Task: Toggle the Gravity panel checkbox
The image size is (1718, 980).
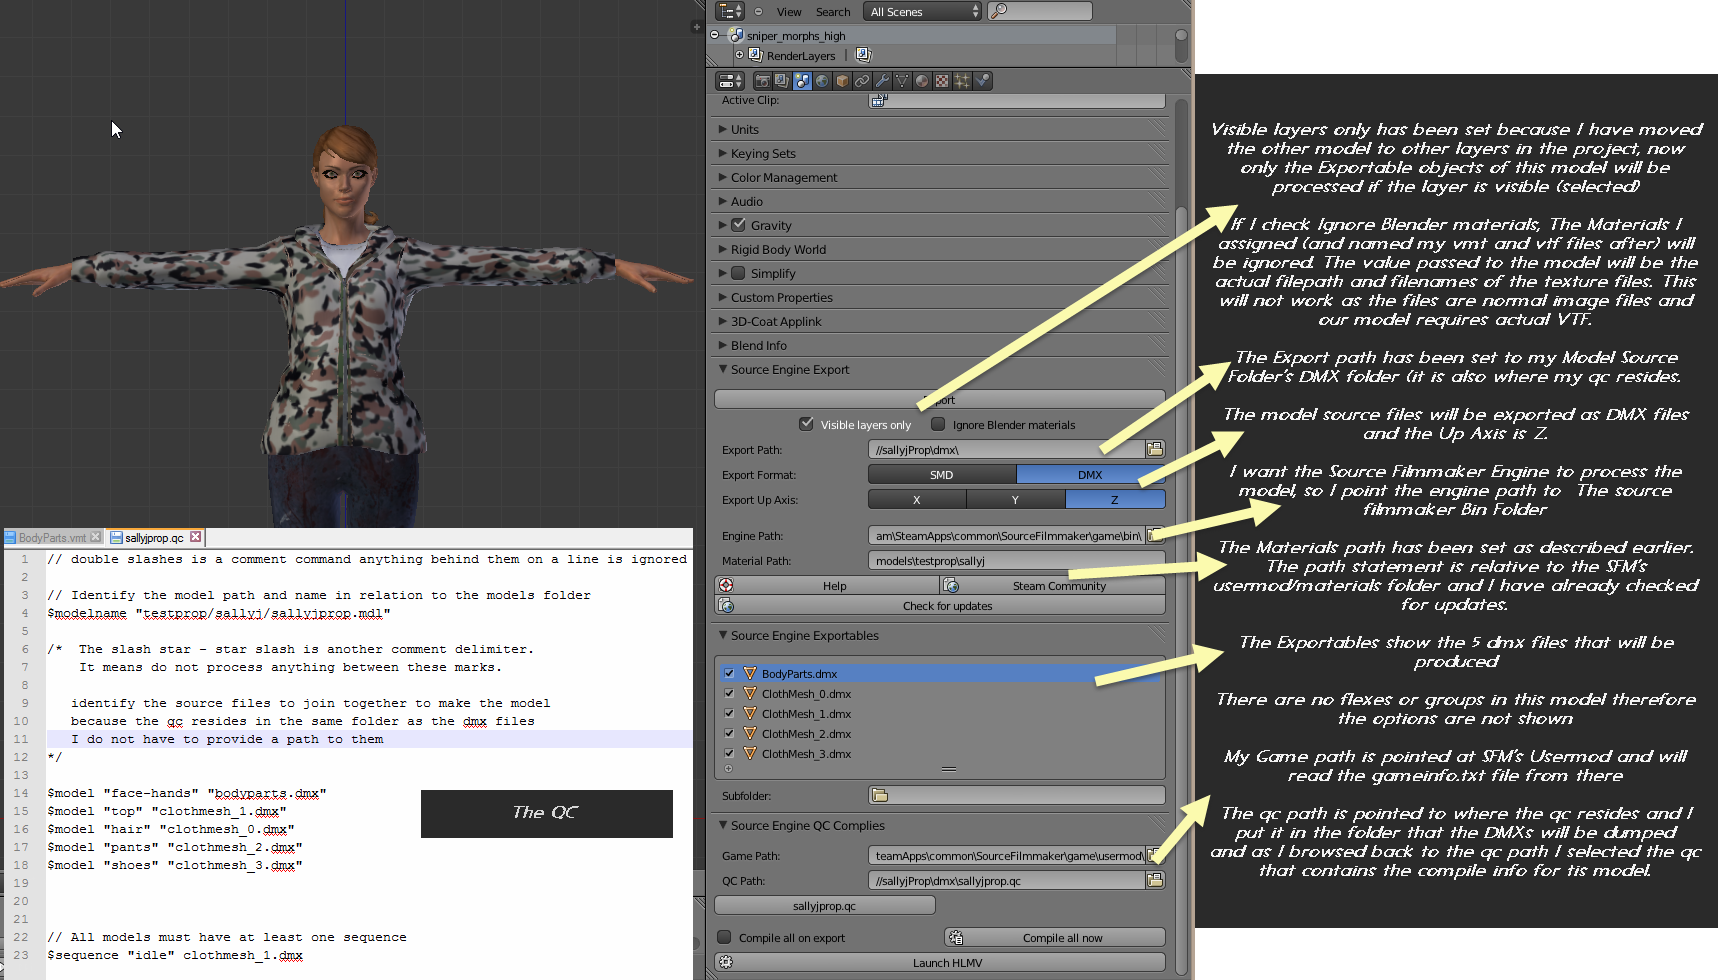Action: (738, 225)
